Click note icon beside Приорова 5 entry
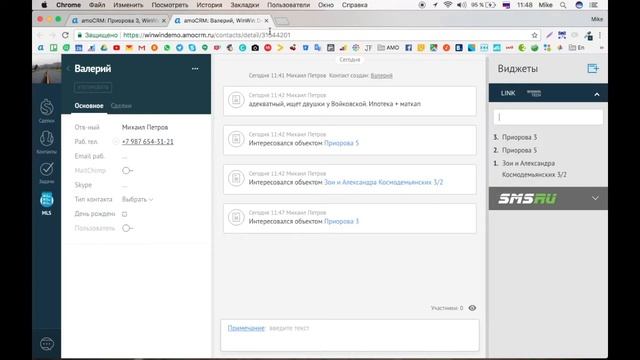Screen dimensions: 640x360 pos(236,139)
